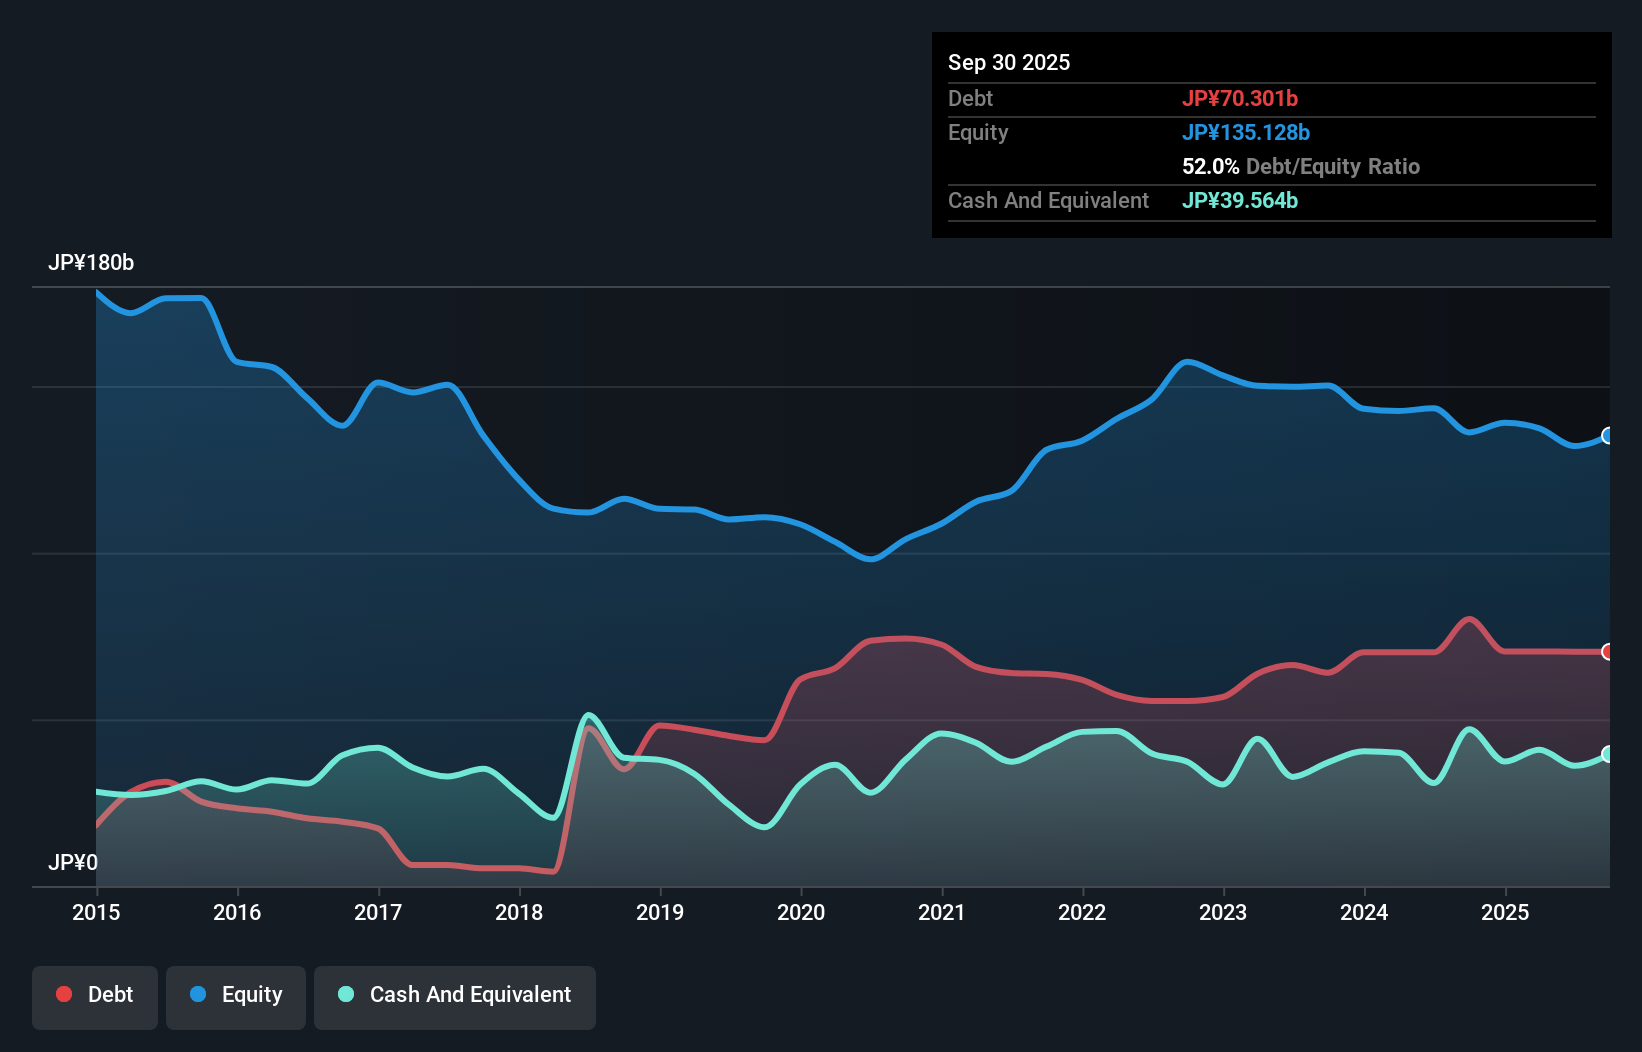Toggle the Debt series visibility
The image size is (1642, 1052).
pyautogui.click(x=95, y=994)
